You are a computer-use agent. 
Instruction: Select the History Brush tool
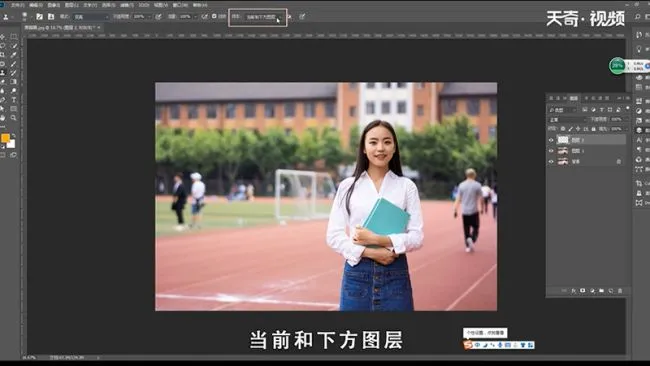point(14,73)
